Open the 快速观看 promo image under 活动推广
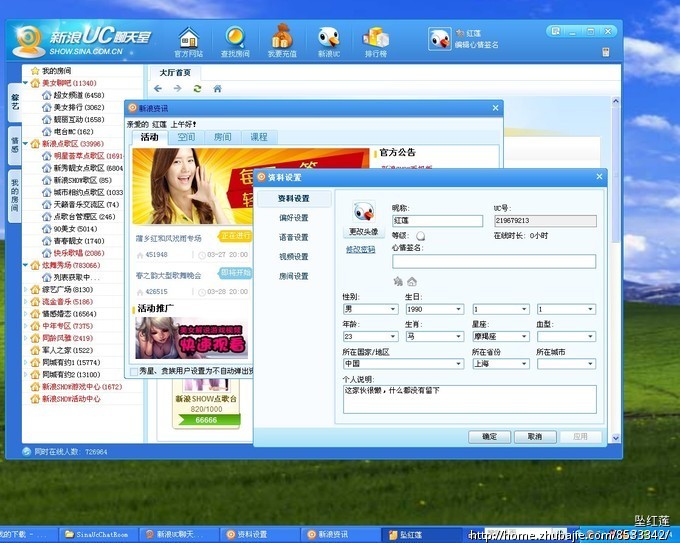680x543 pixels. click(191, 338)
